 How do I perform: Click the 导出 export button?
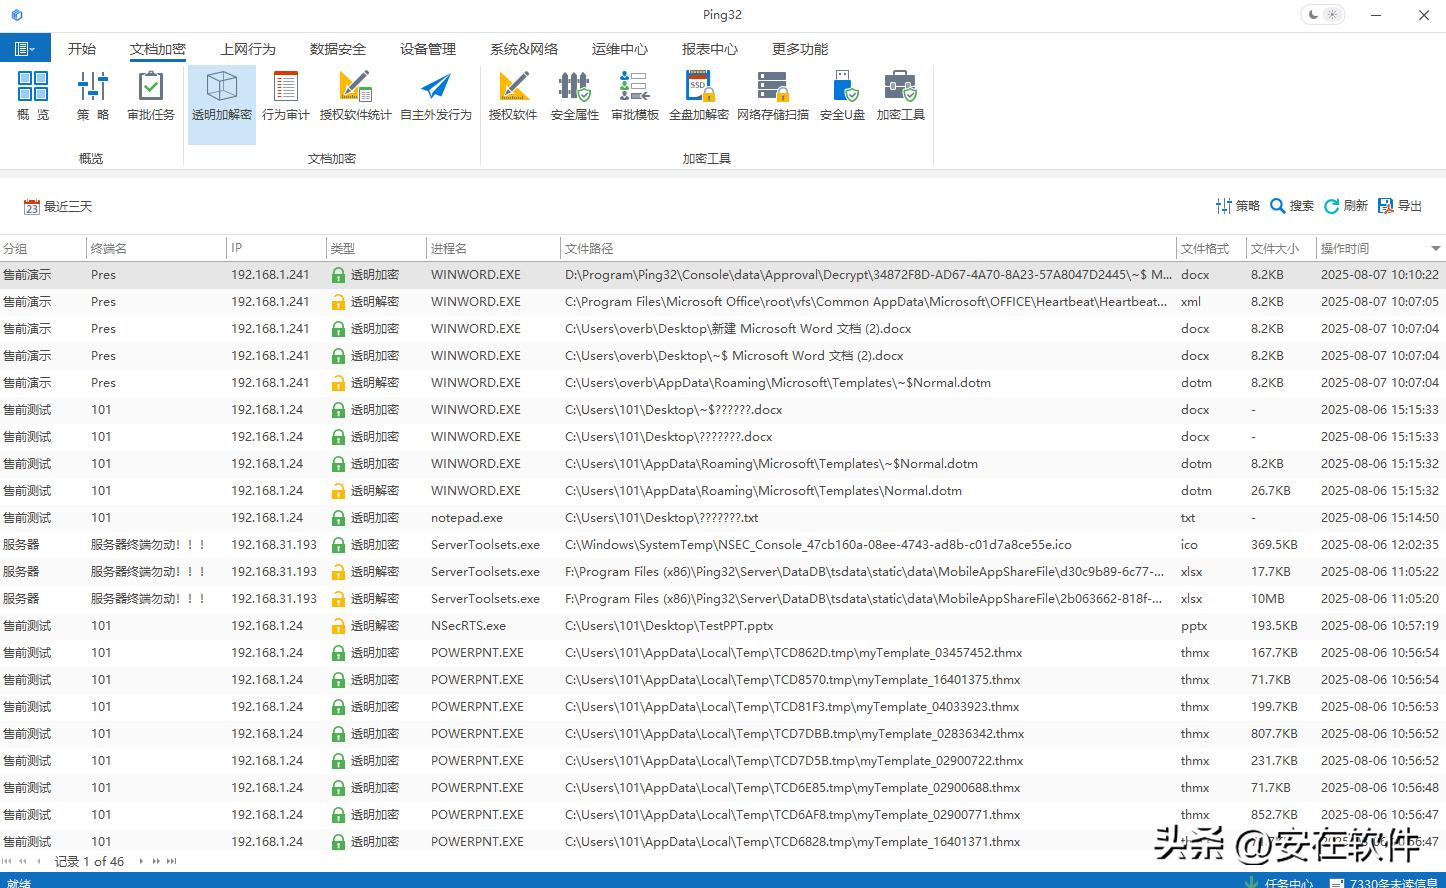(1399, 206)
